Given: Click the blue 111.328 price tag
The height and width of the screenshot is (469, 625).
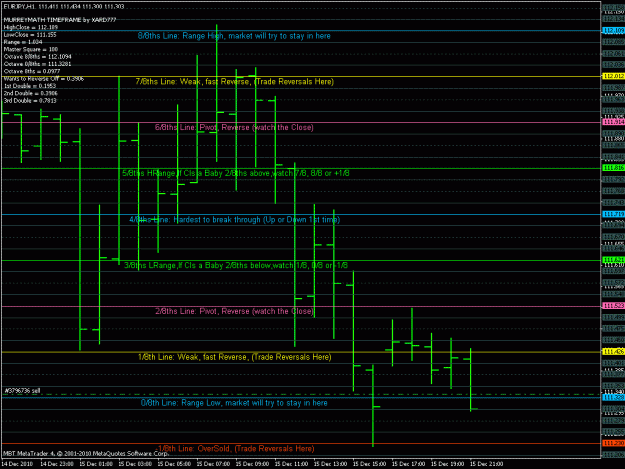Looking at the screenshot, I should coord(613,398).
